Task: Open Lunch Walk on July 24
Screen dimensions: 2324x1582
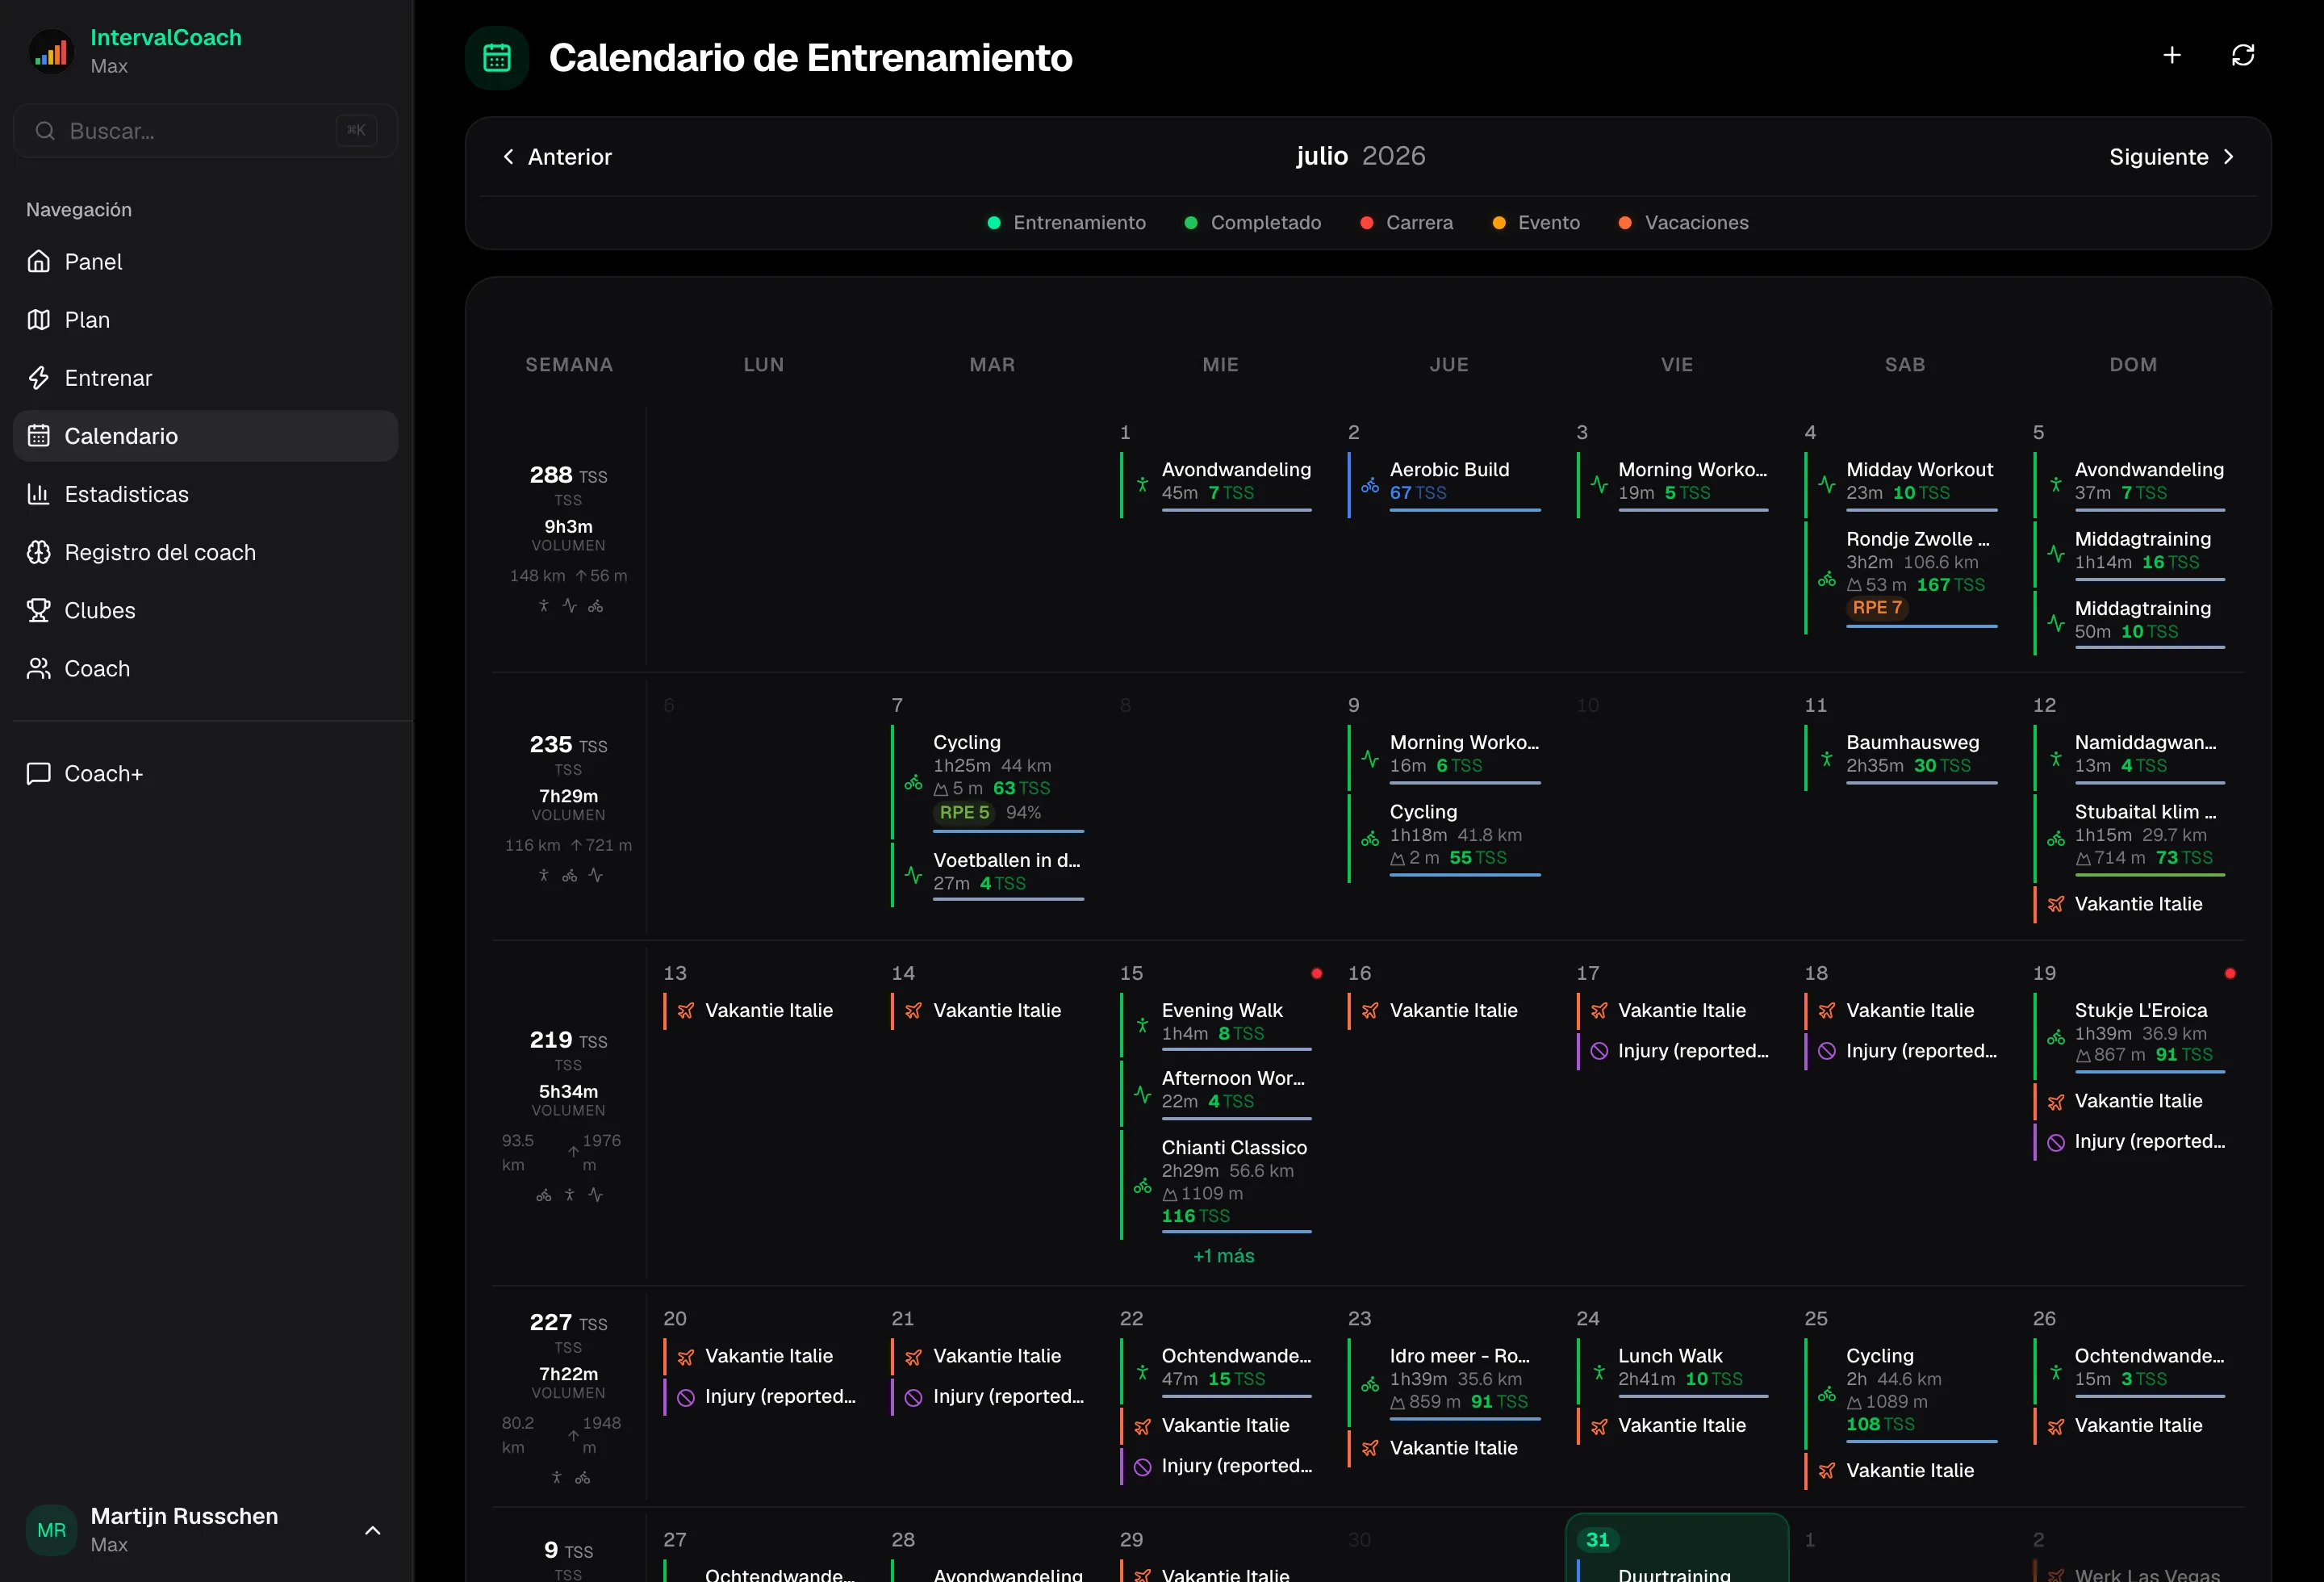Action: pyautogui.click(x=1673, y=1371)
